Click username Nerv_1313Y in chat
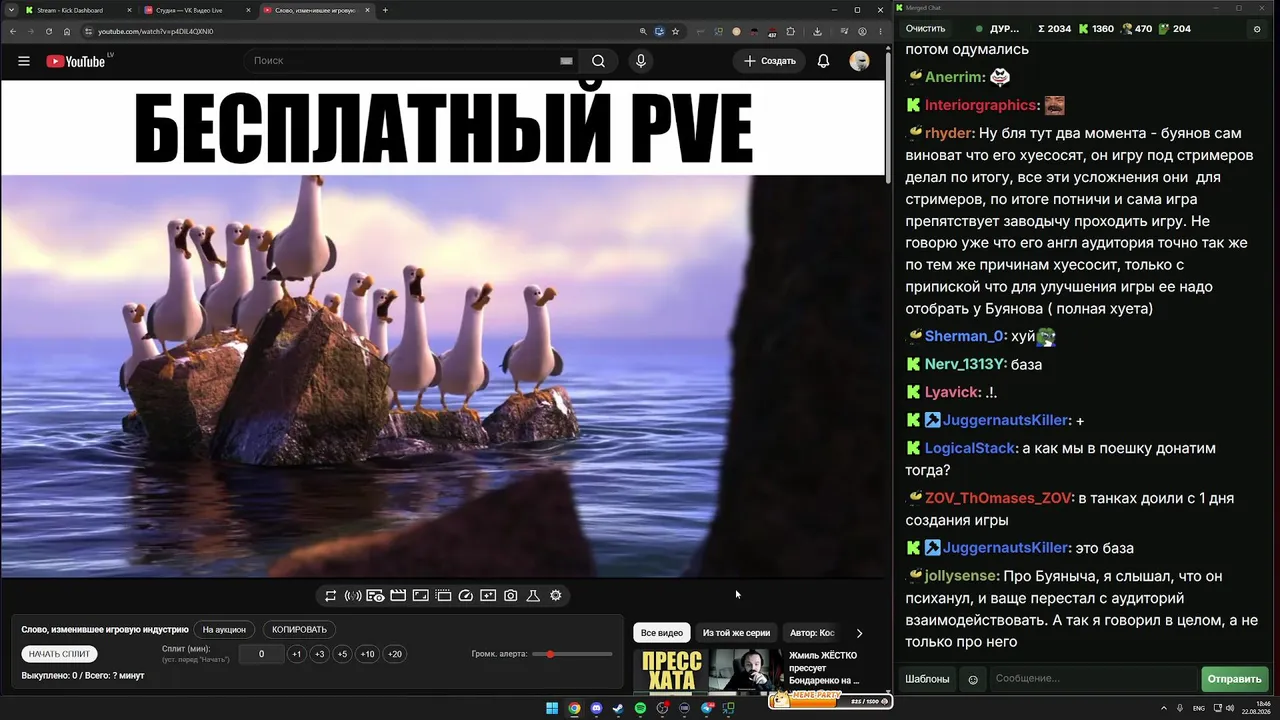The image size is (1280, 720). click(964, 365)
